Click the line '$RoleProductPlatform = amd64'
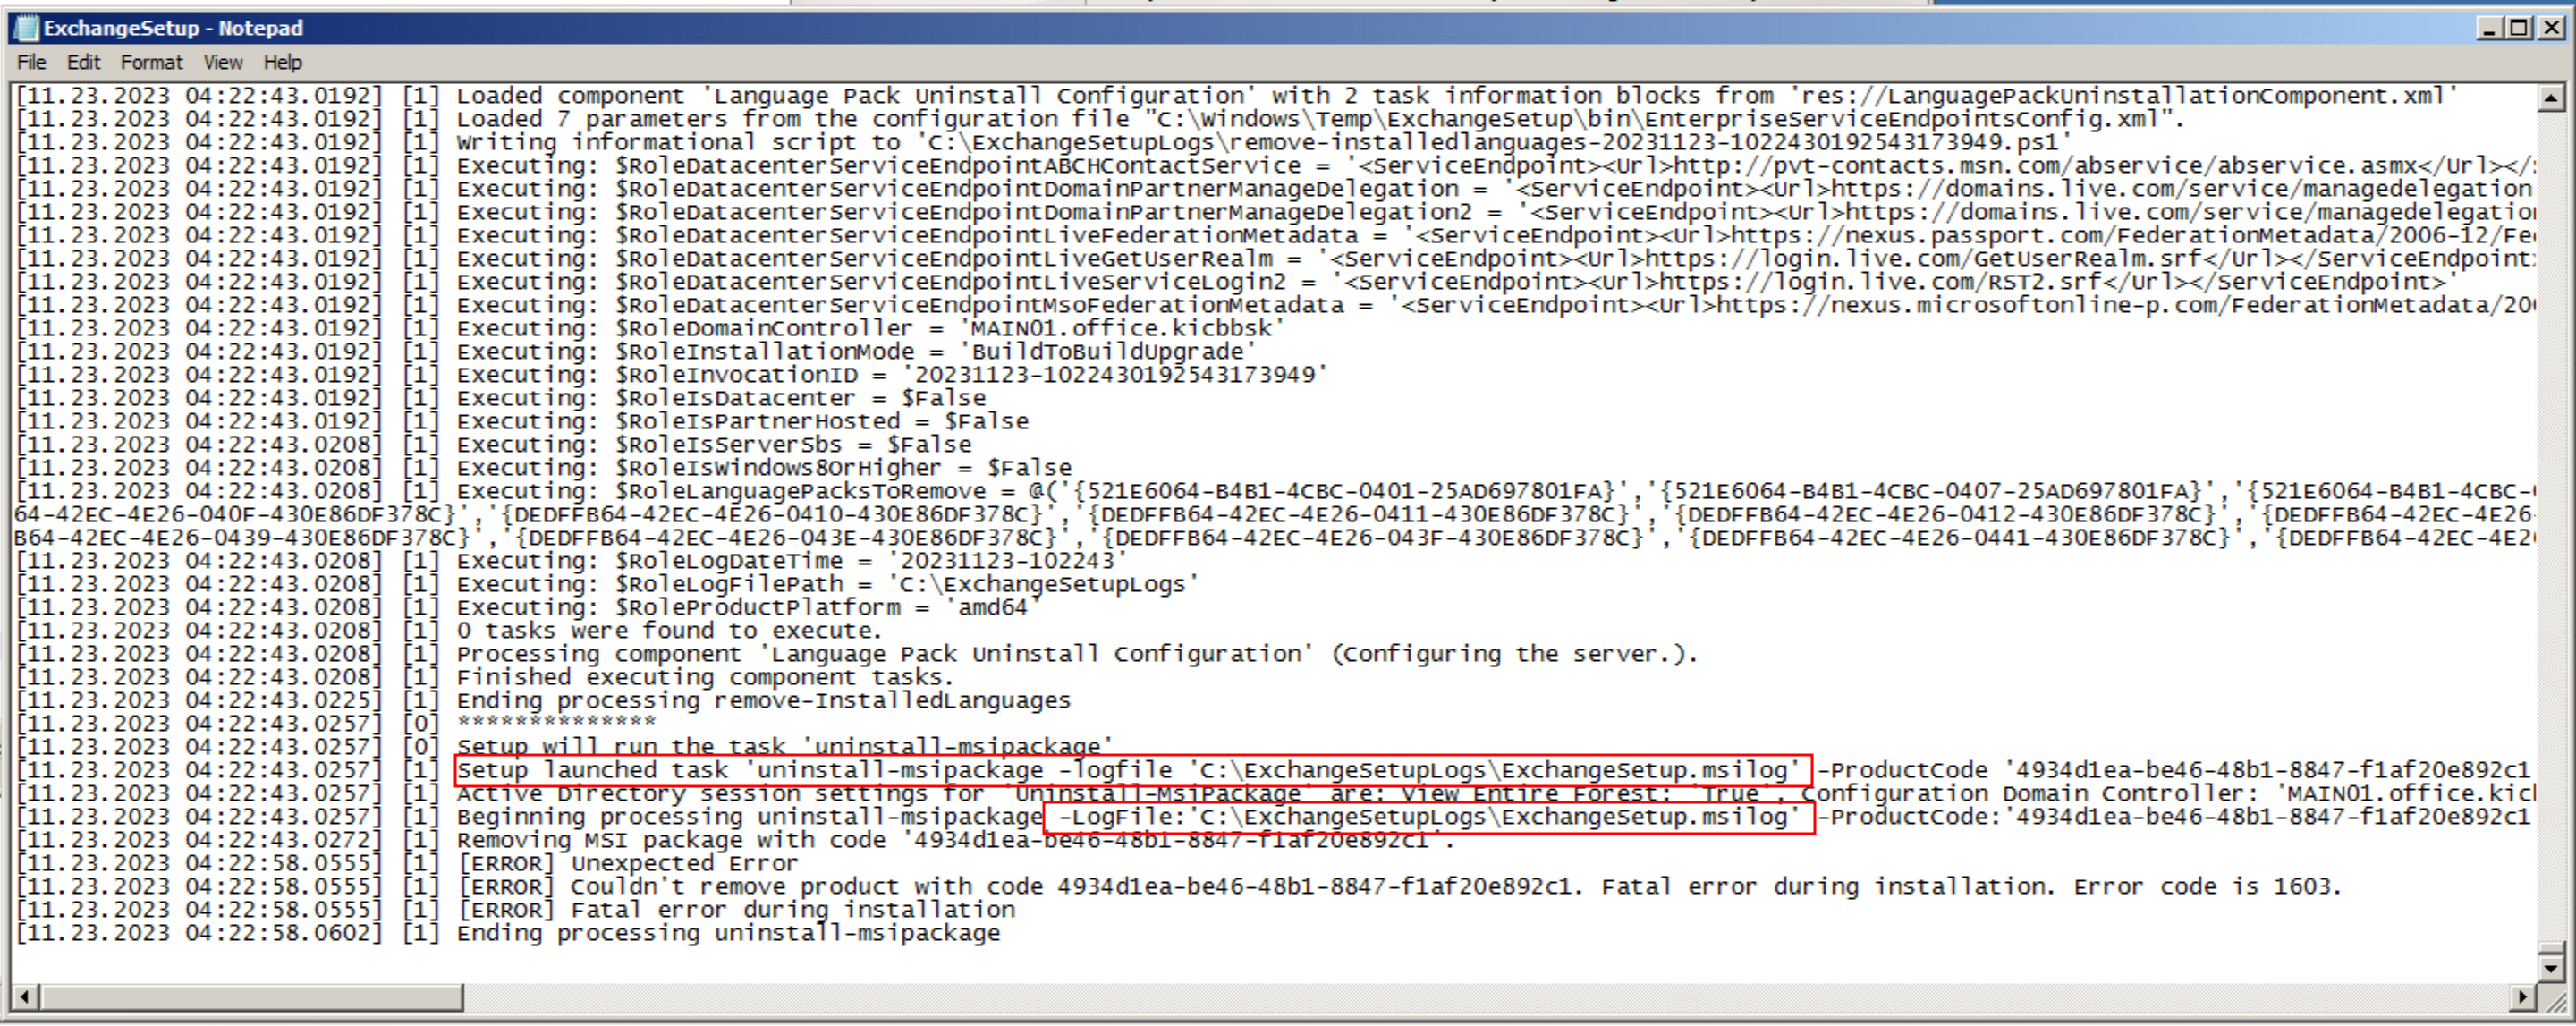2576x1026 pixels. pyautogui.click(x=529, y=607)
